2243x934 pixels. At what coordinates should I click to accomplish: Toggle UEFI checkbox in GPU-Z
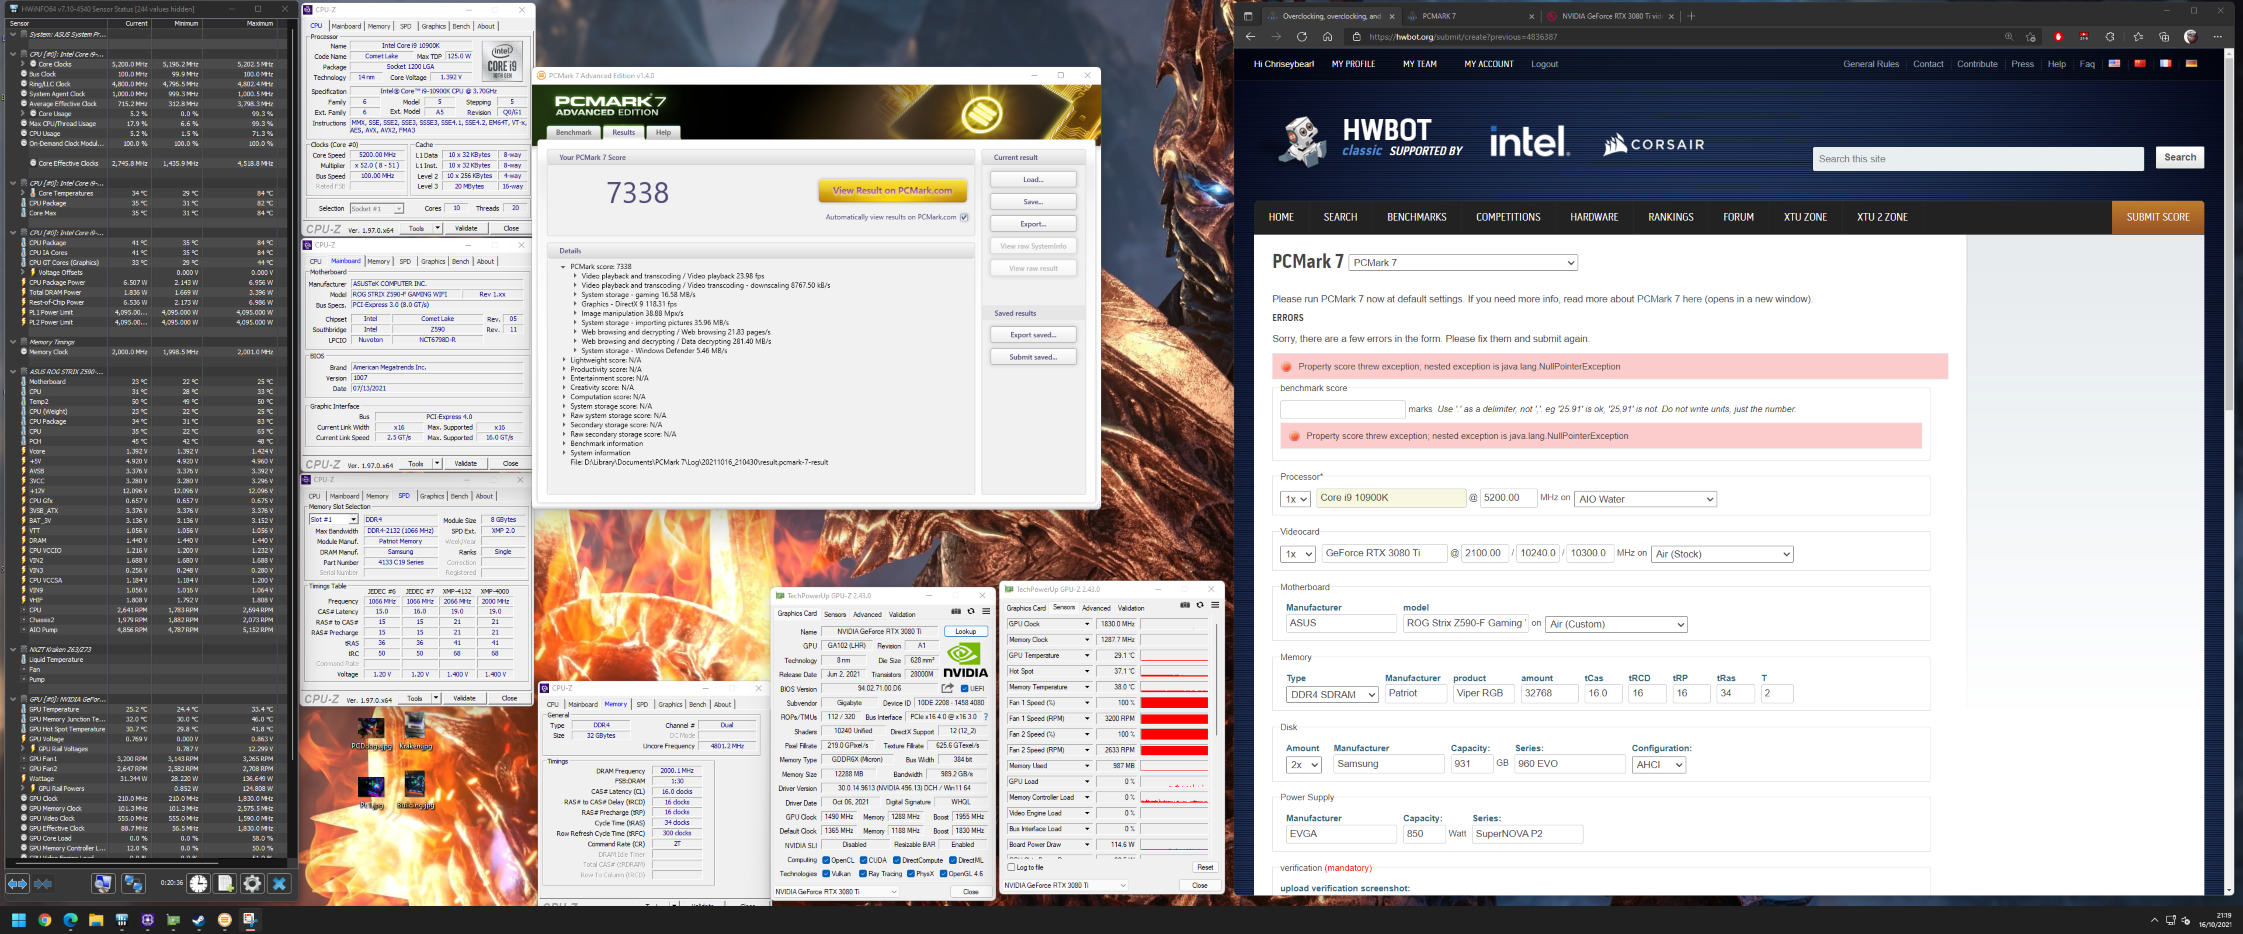click(x=964, y=688)
